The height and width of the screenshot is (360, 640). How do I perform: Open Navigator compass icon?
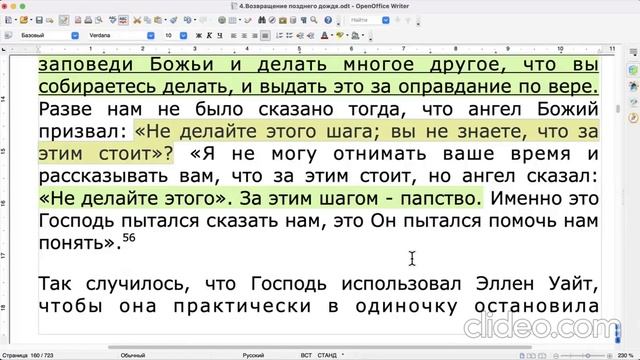272,20
